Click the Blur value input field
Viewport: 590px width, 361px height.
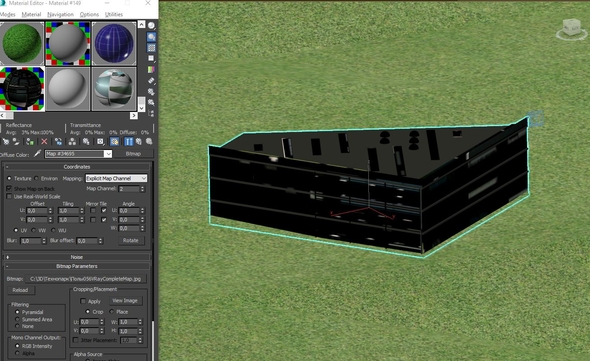pos(30,241)
